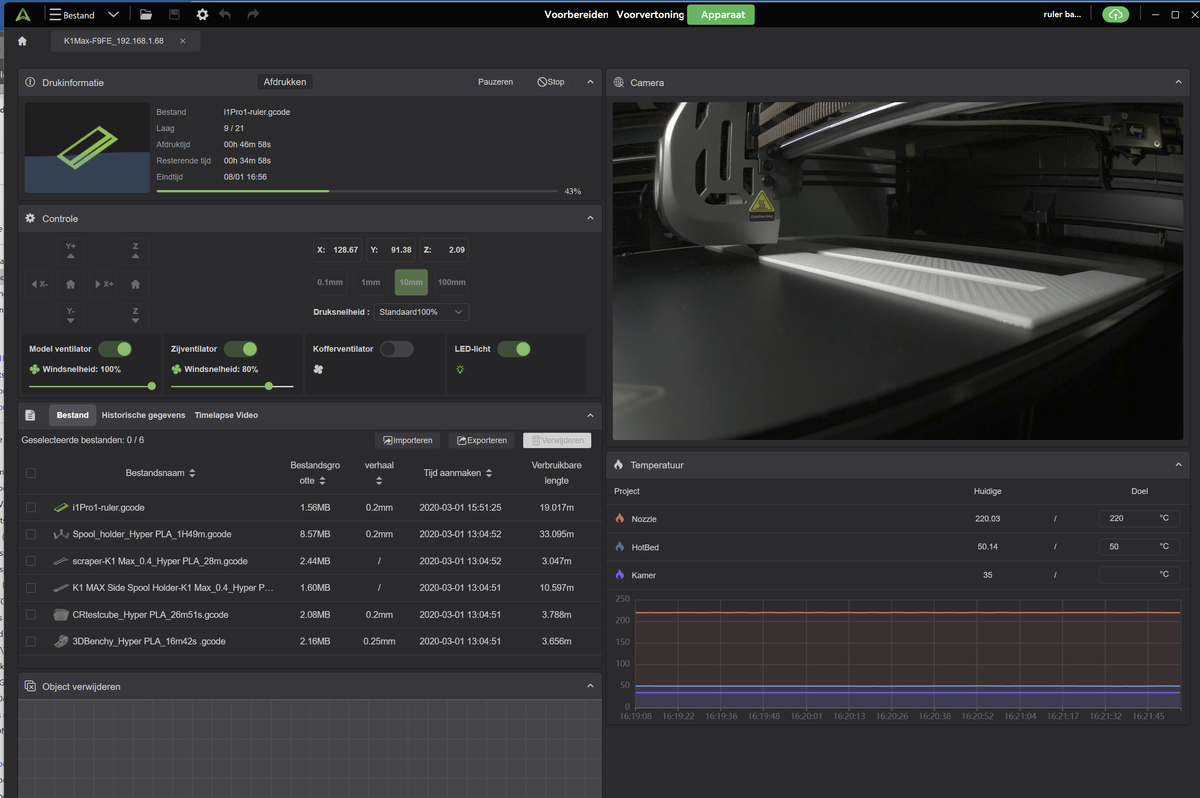Open the Druksnelheid dropdown

(420, 312)
